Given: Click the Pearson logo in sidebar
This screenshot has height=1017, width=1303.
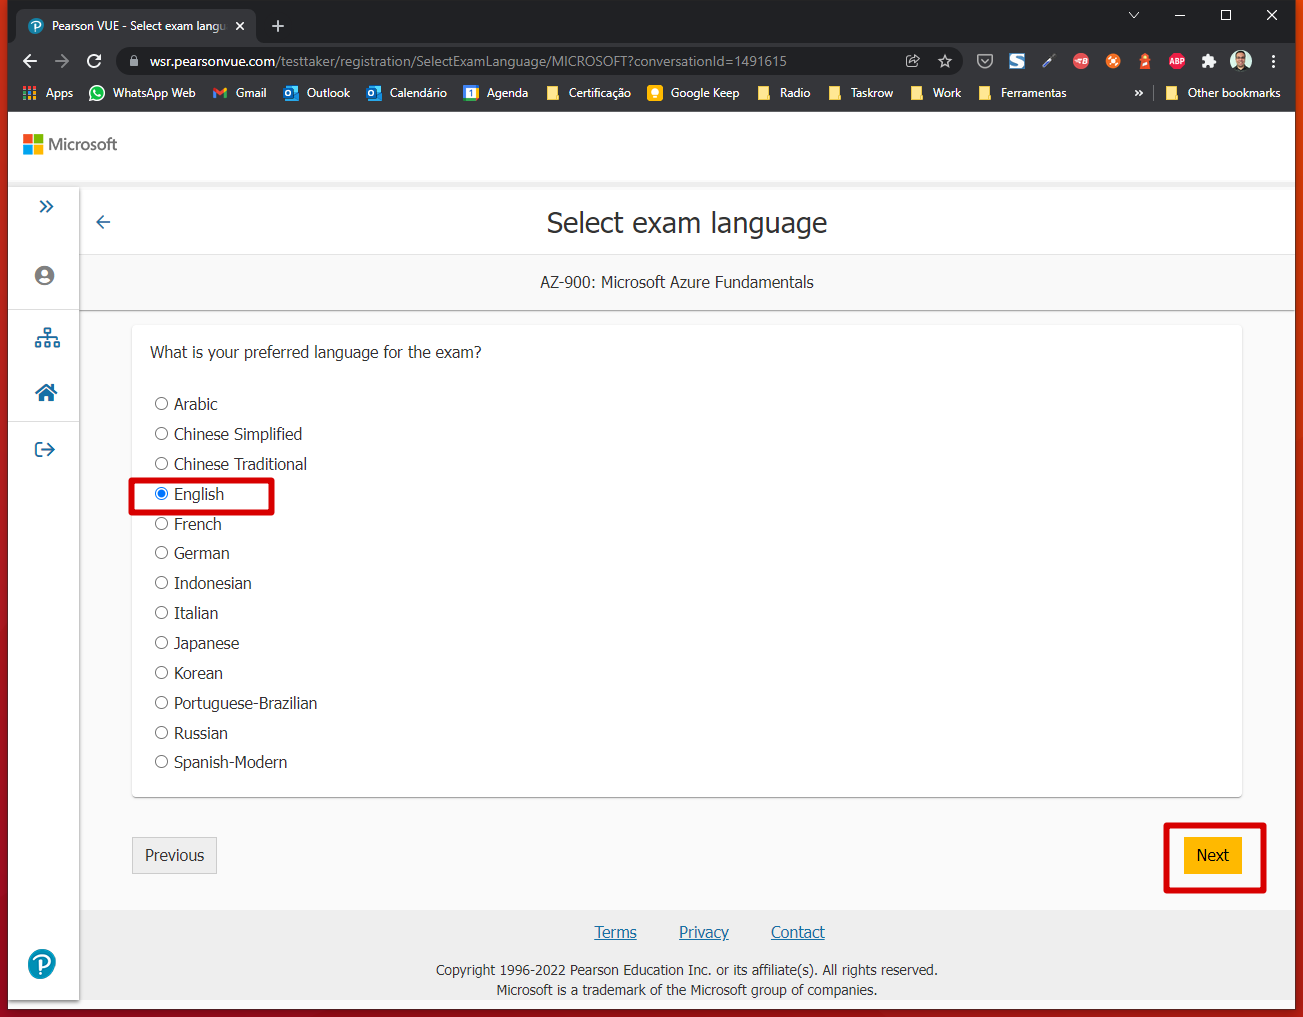Looking at the screenshot, I should (42, 964).
